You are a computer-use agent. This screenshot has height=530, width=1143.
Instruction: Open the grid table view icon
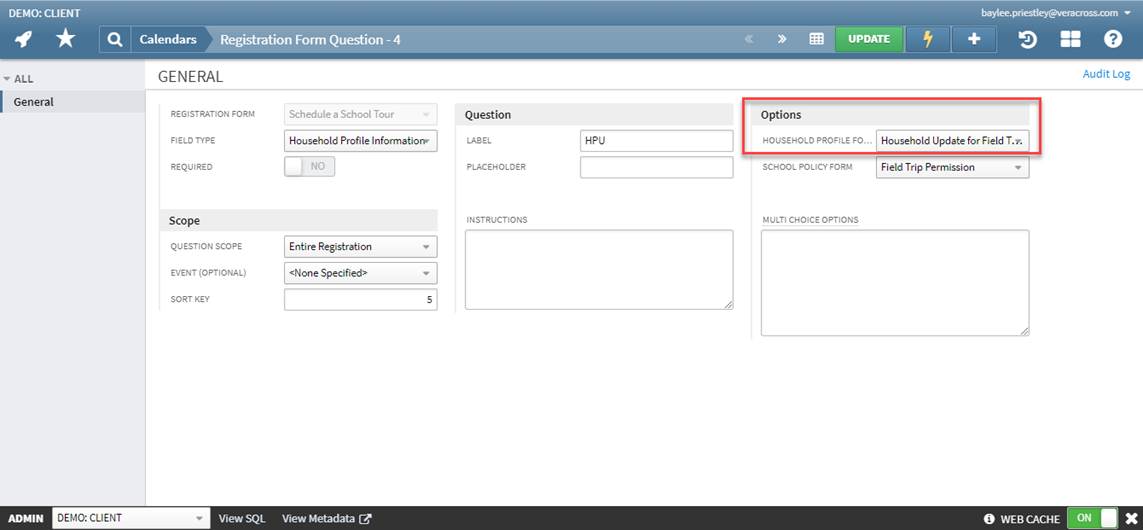coord(816,39)
